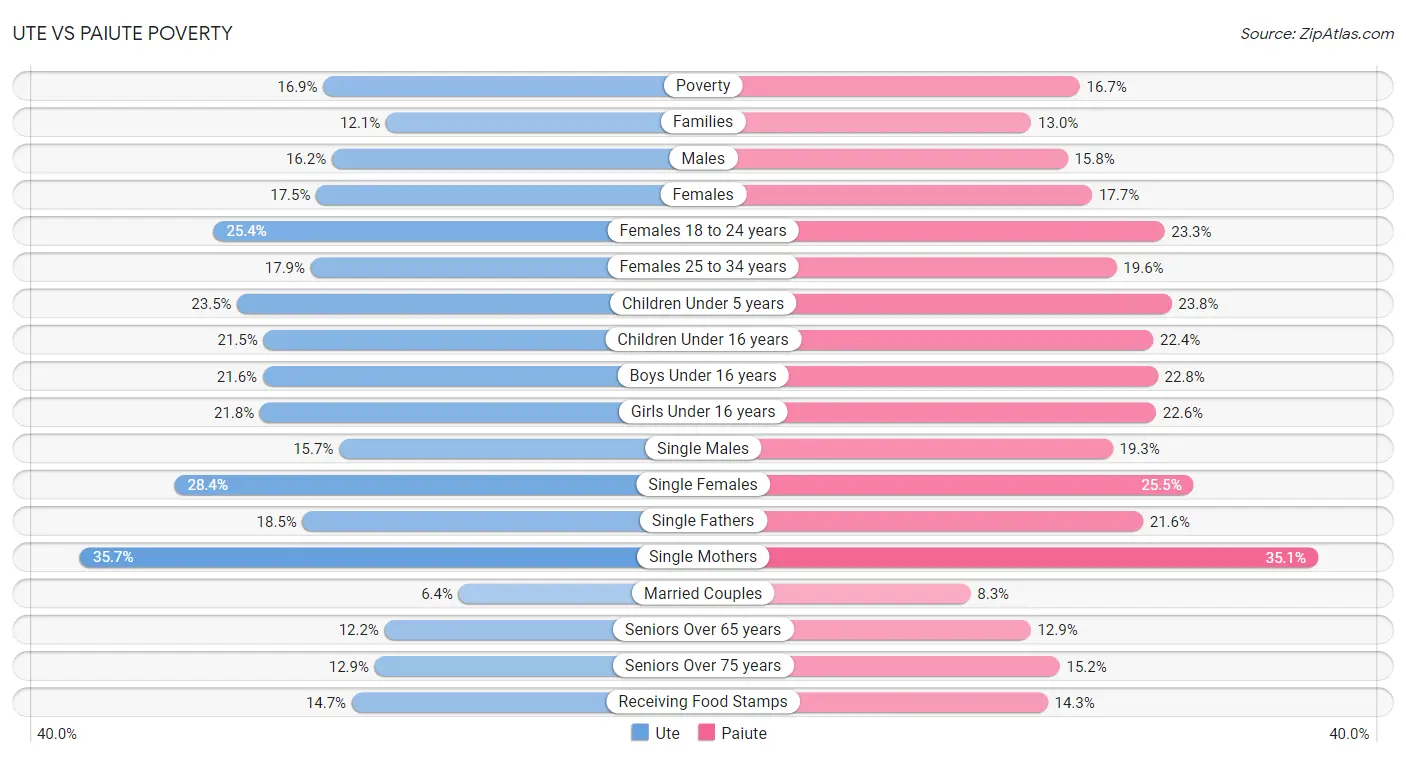Click the Paiute Married Couples 8.3% bar
1406x758 pixels.
(837, 594)
